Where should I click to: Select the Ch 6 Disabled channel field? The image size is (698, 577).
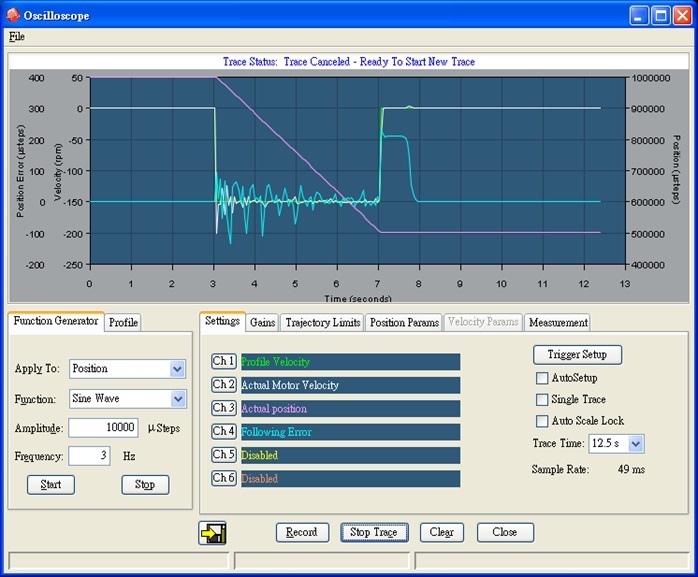pos(351,479)
